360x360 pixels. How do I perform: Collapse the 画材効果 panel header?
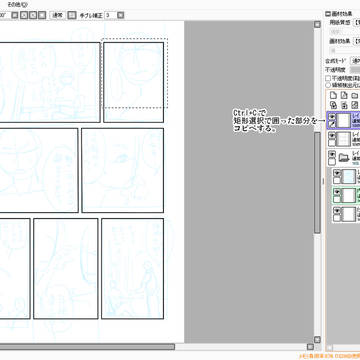click(x=328, y=14)
